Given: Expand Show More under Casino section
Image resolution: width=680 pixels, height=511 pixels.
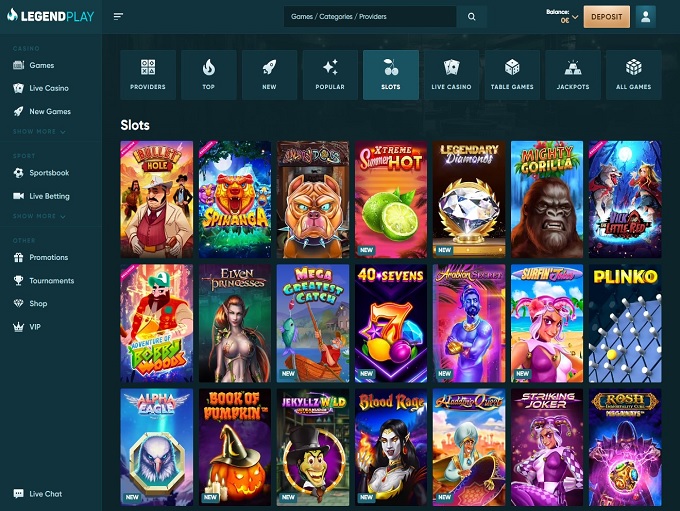Looking at the screenshot, I should [39, 132].
